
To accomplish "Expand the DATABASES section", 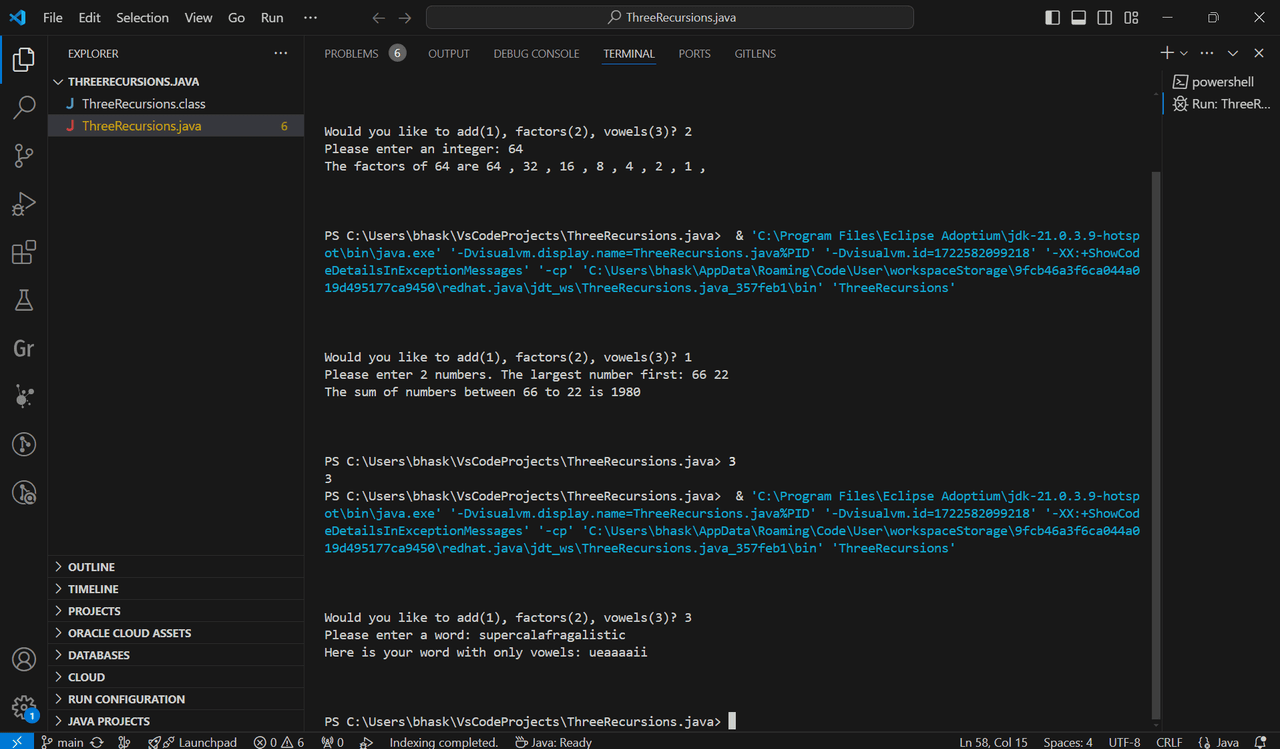I will (176, 655).
